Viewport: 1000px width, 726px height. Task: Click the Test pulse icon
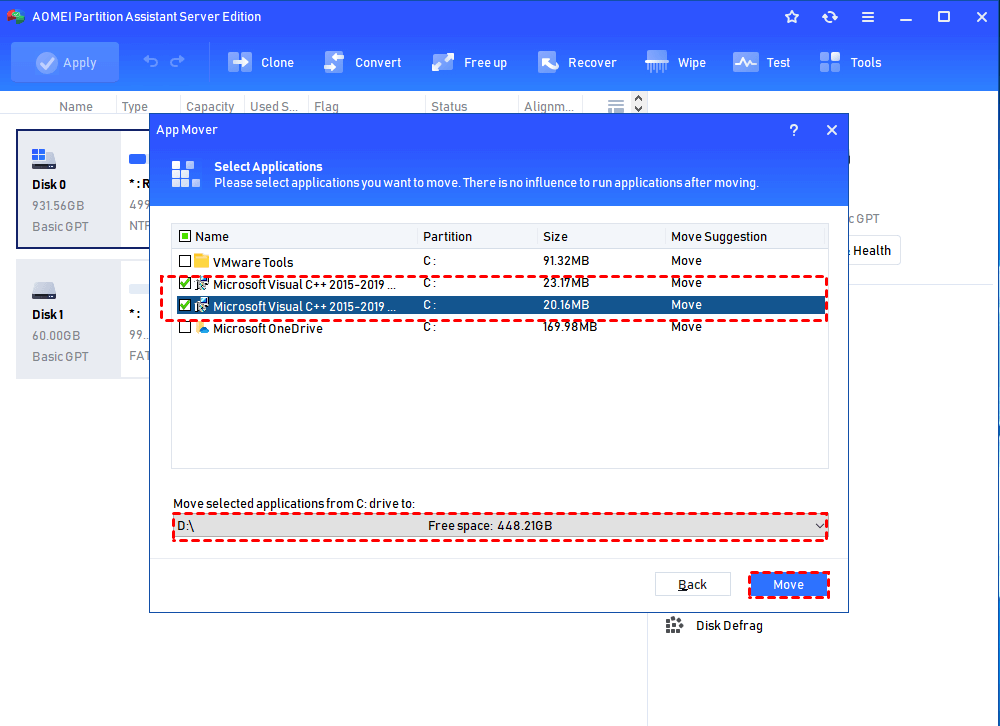(746, 63)
